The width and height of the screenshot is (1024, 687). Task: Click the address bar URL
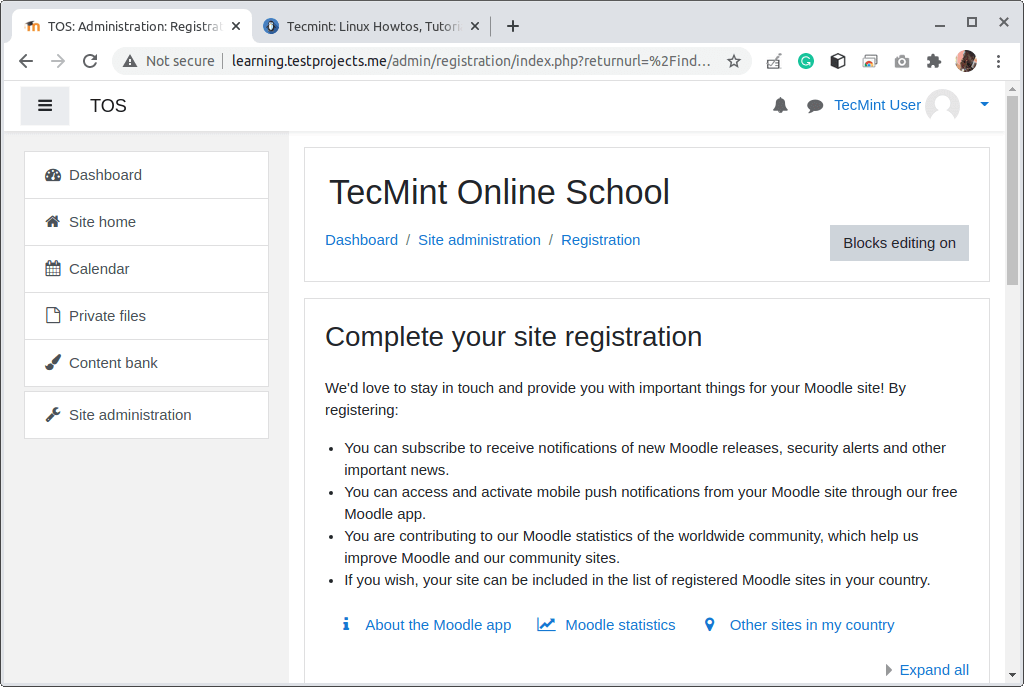[x=471, y=61]
